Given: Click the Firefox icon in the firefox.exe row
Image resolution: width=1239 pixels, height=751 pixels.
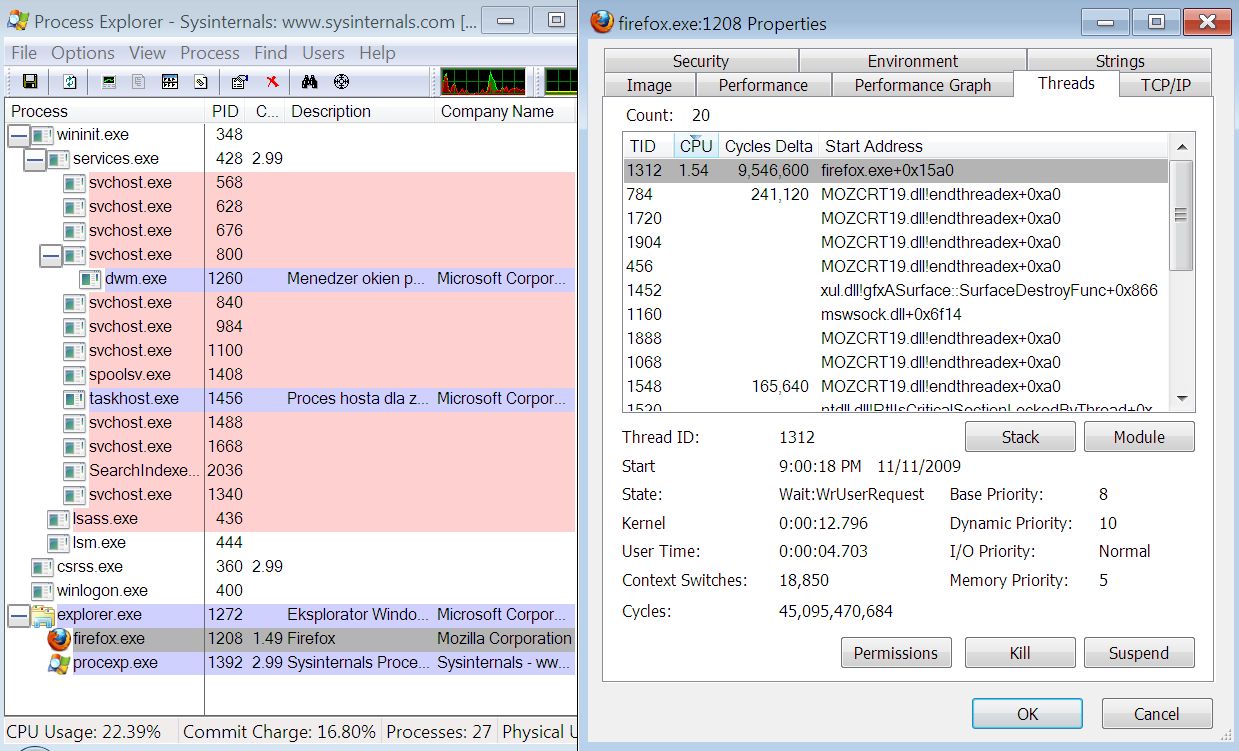Looking at the screenshot, I should click(59, 638).
